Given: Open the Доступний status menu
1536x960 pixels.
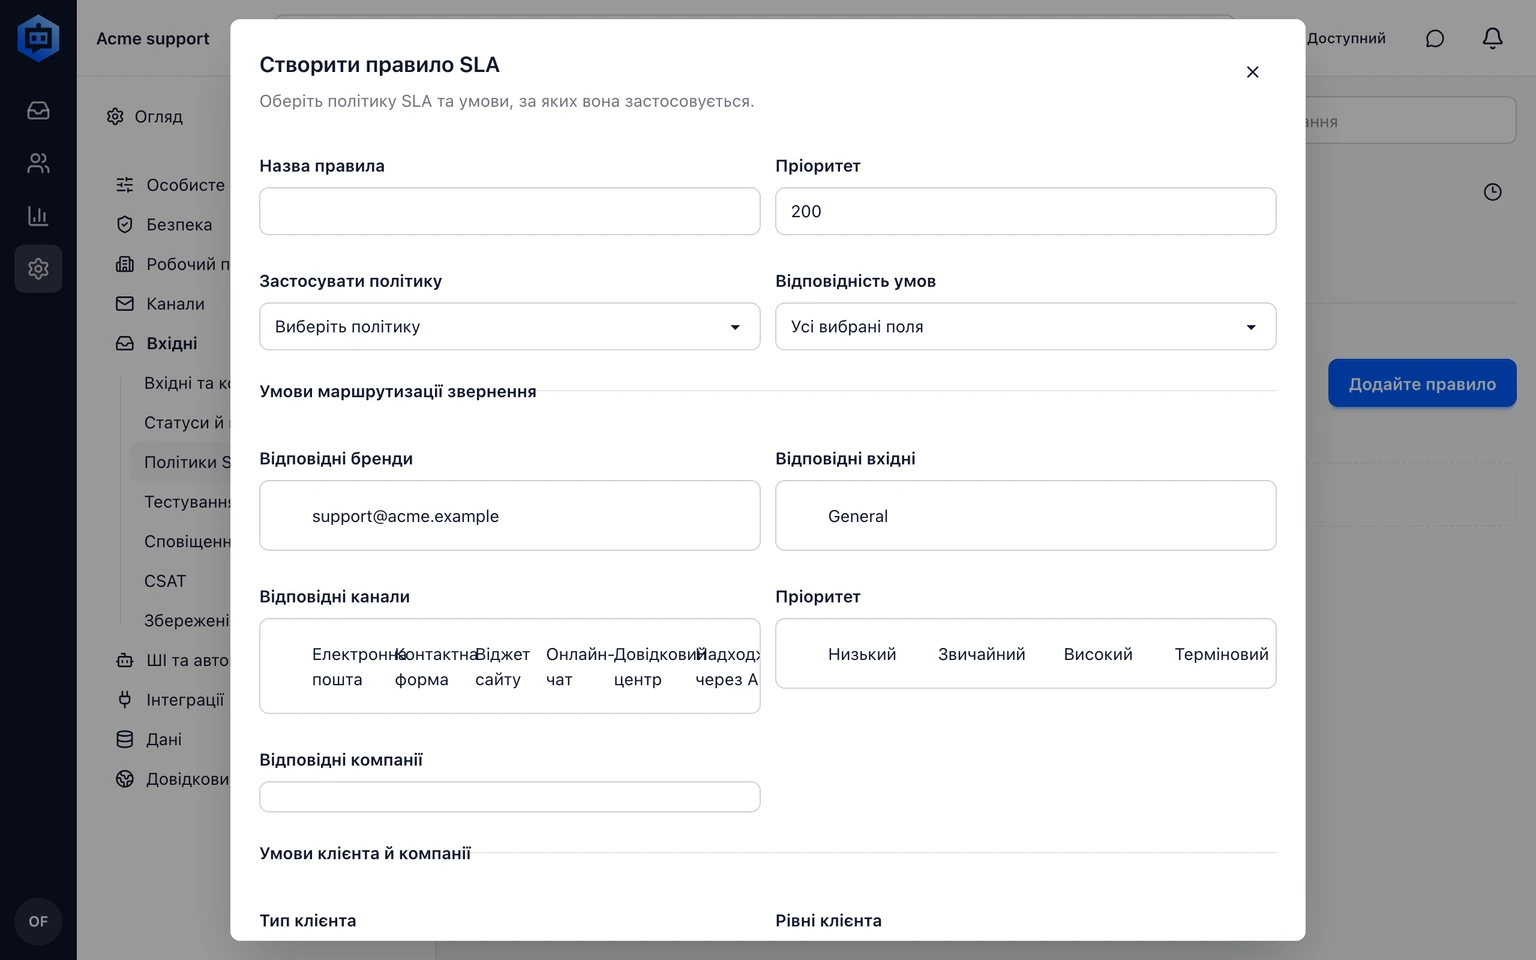Looking at the screenshot, I should pyautogui.click(x=1346, y=38).
